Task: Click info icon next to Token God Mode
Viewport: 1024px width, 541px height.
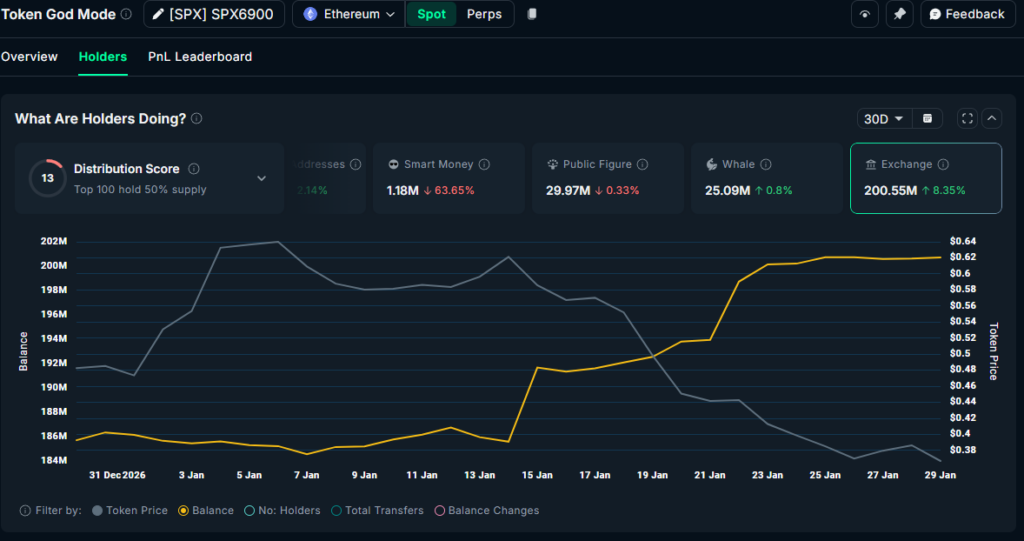Action: point(126,15)
